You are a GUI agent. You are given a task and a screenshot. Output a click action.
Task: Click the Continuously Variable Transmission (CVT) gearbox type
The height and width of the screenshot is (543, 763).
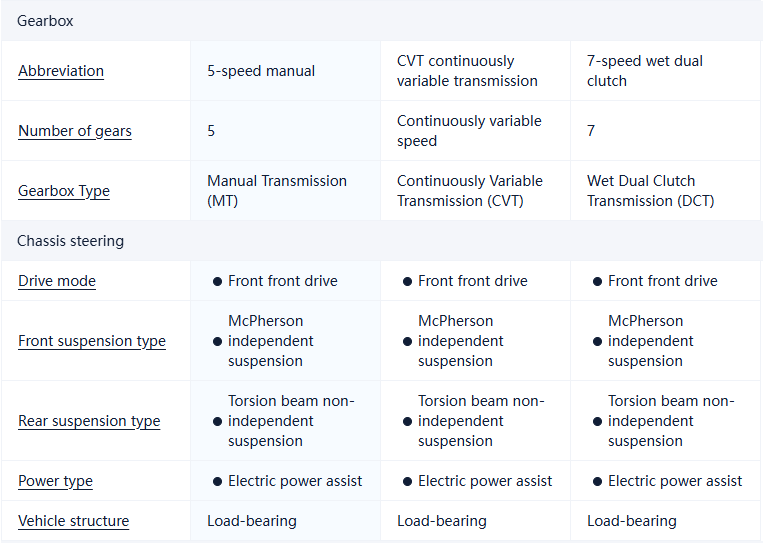coord(470,191)
